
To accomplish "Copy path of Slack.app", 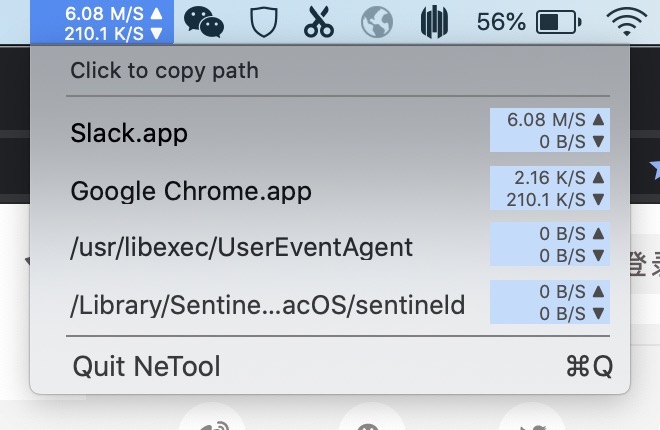I will click(x=330, y=131).
